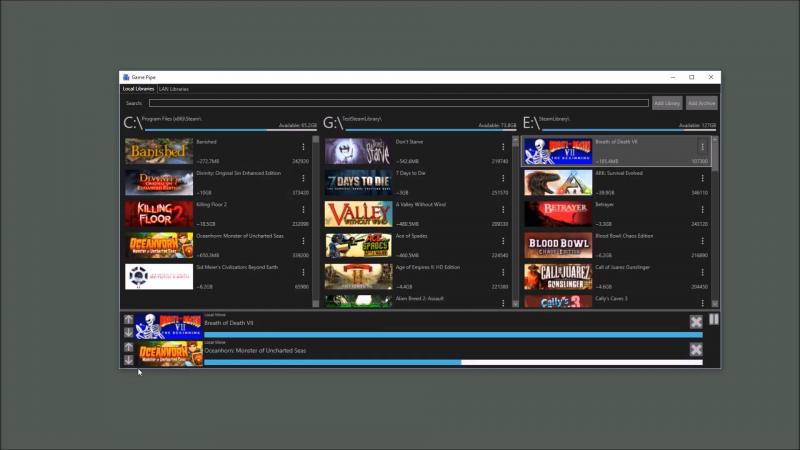Image resolution: width=800 pixels, height=450 pixels.
Task: Click E: library scrollbar down arrow
Action: click(715, 304)
